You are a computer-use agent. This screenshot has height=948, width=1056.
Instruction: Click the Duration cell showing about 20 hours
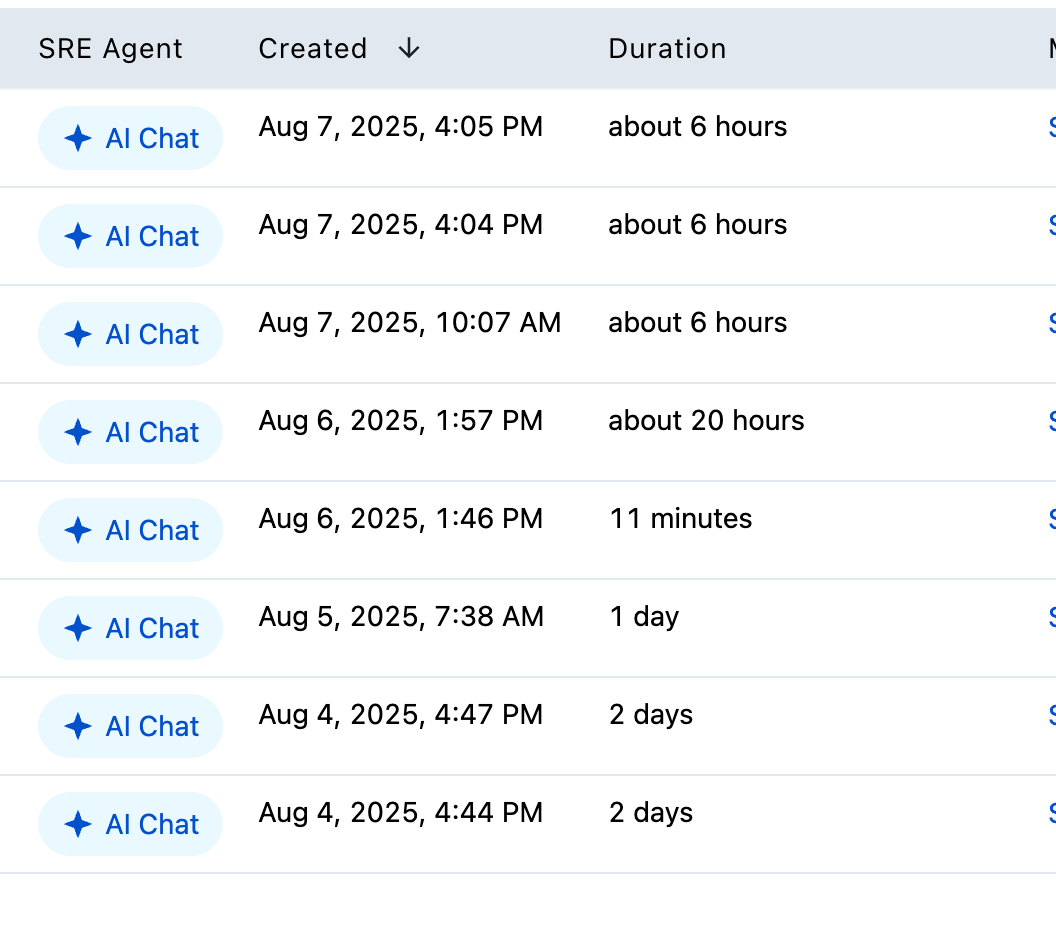point(705,420)
